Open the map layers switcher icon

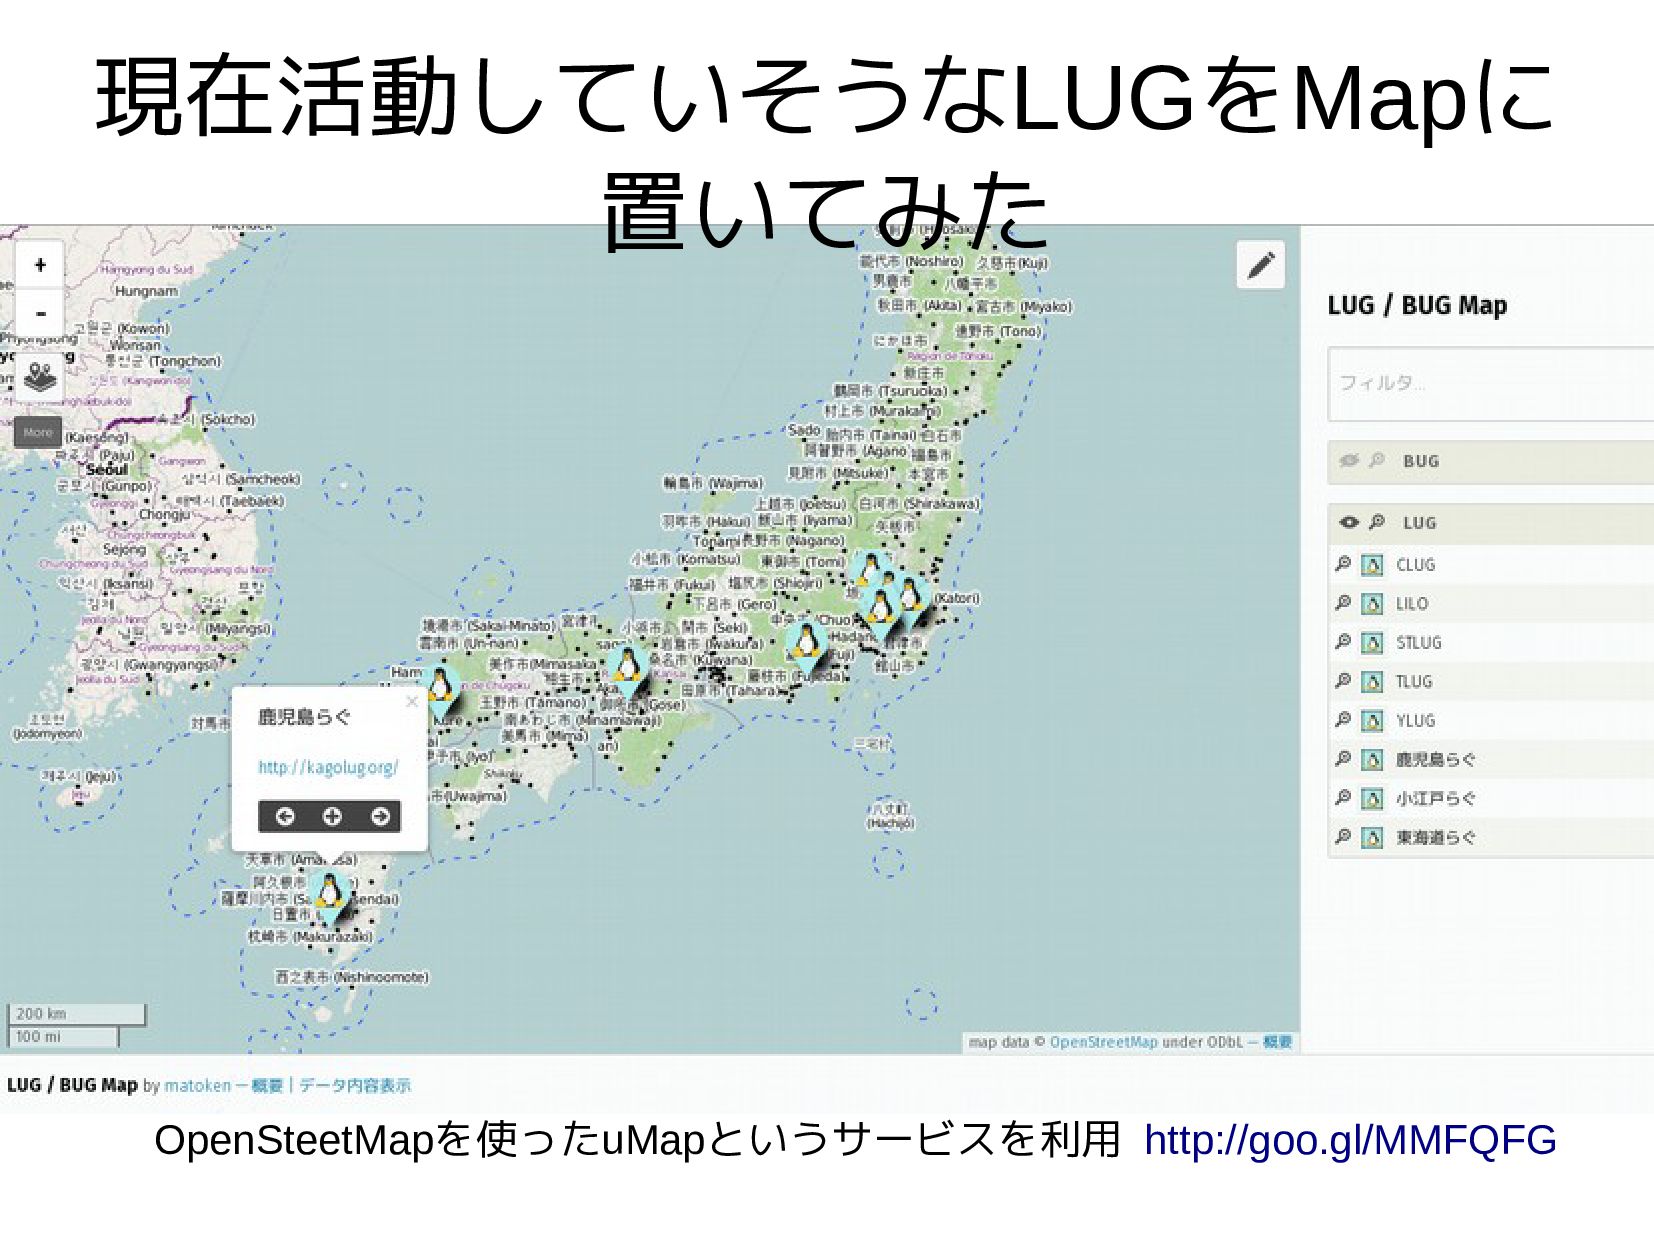coord(40,377)
